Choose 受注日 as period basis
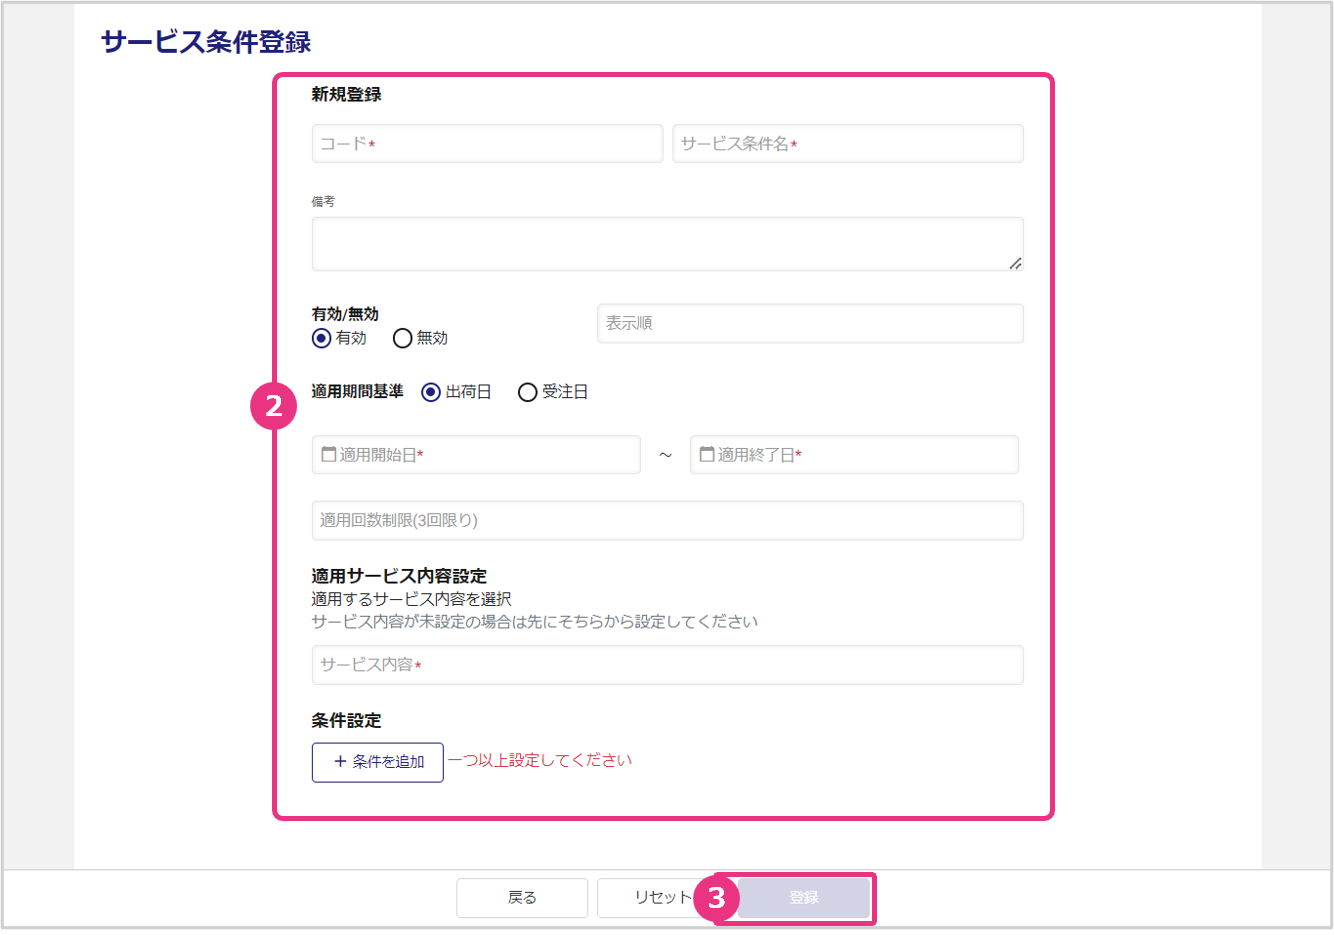Screen dimensions: 1334x935 click(527, 392)
